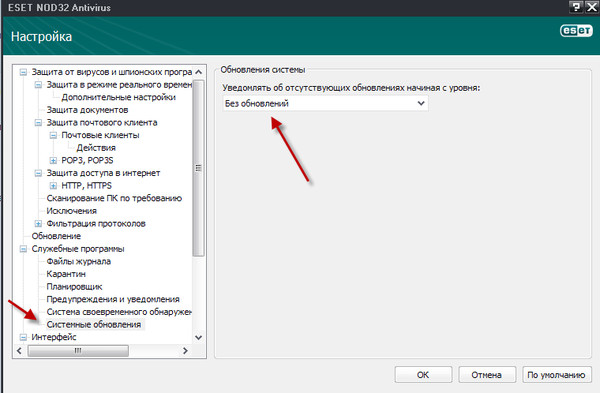Viewport: 600px width, 393px height.
Task: Click the ESET logo in header
Action: (x=576, y=31)
